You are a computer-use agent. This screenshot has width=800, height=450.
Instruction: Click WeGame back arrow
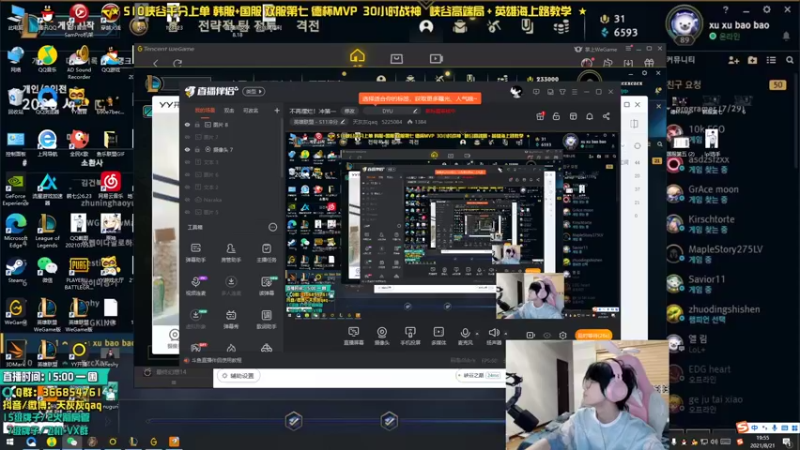coord(156,63)
